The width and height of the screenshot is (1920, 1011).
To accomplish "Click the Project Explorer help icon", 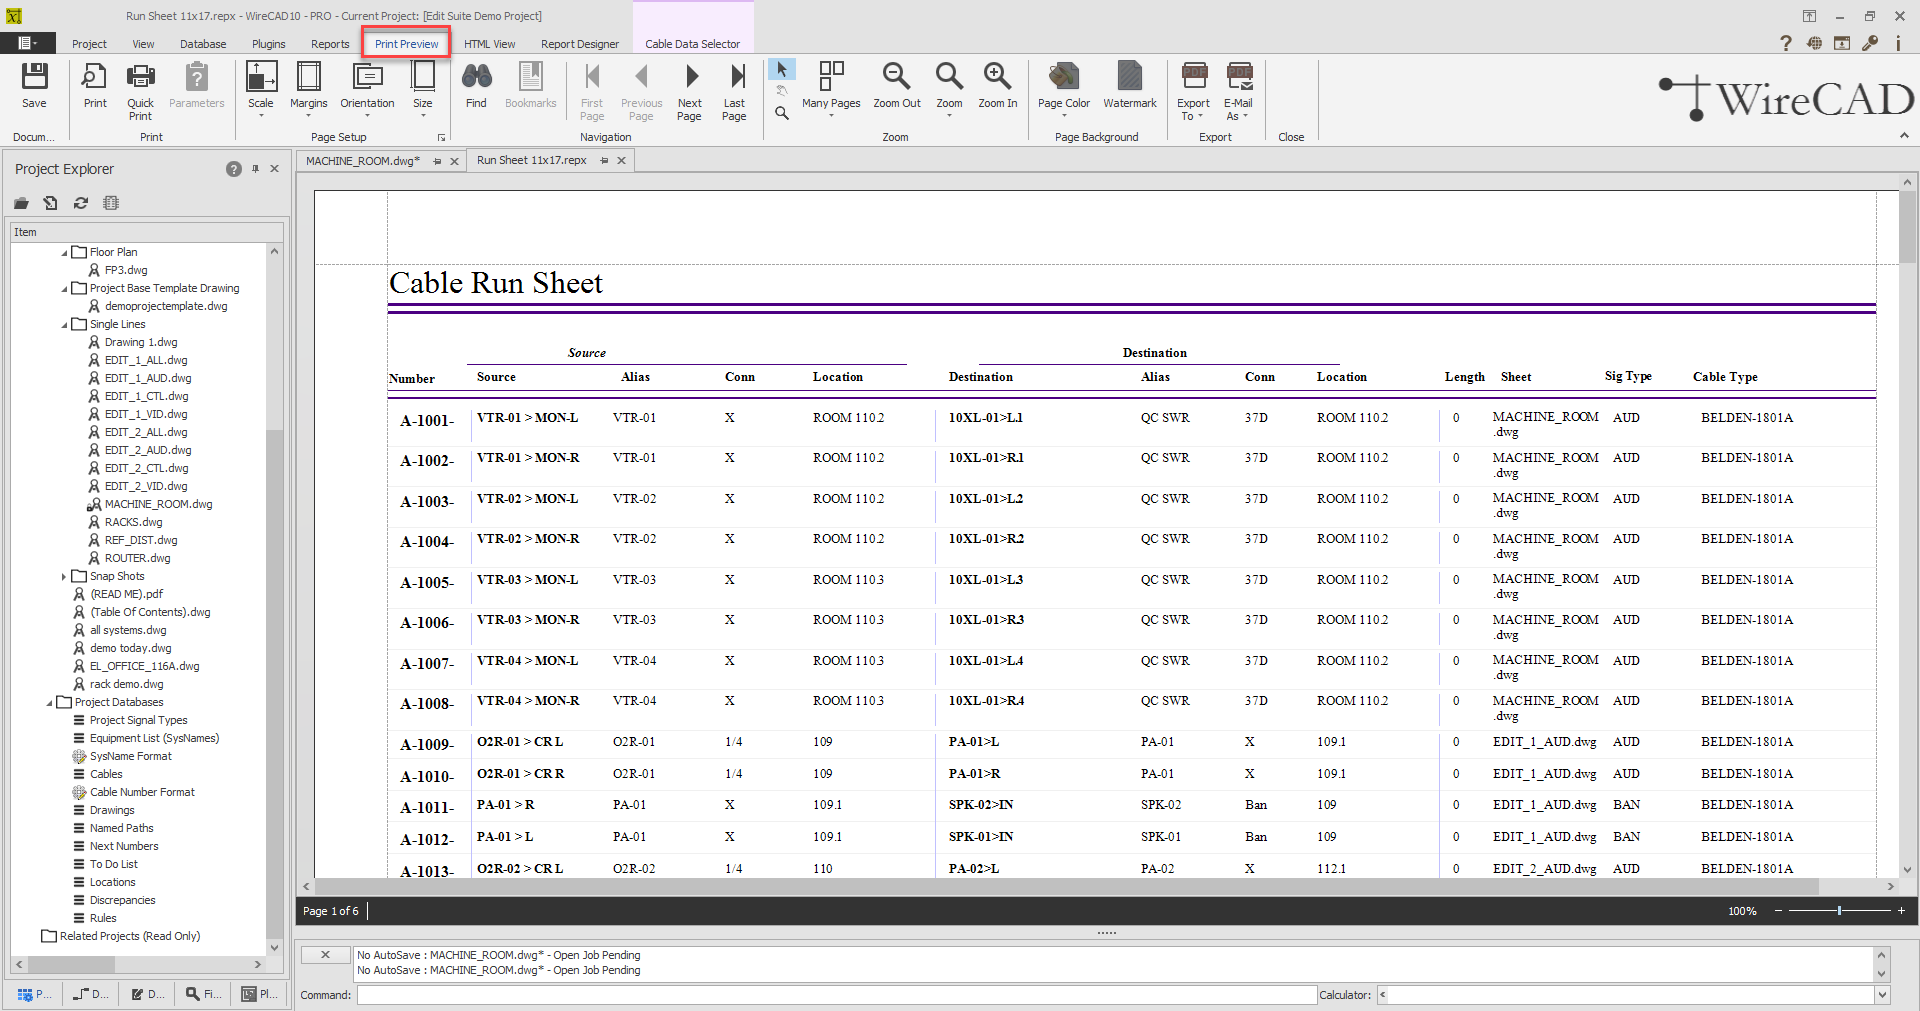I will [x=234, y=169].
